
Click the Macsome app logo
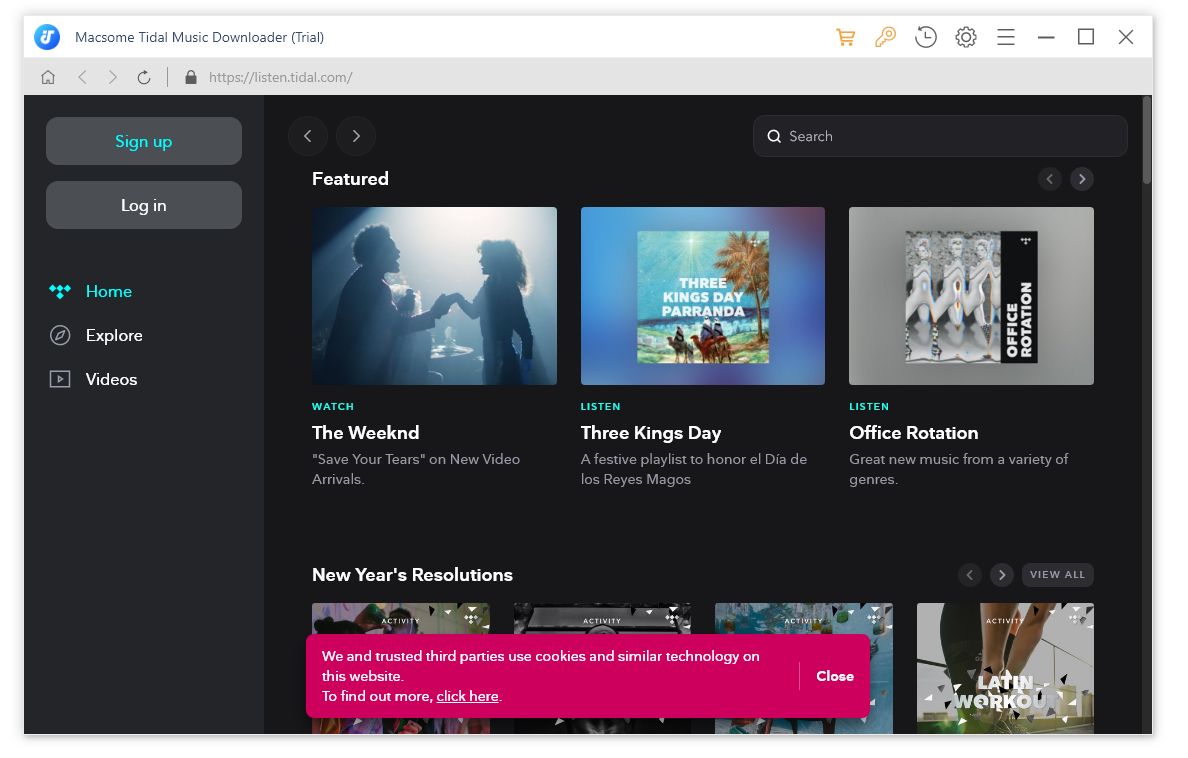pyautogui.click(x=47, y=36)
